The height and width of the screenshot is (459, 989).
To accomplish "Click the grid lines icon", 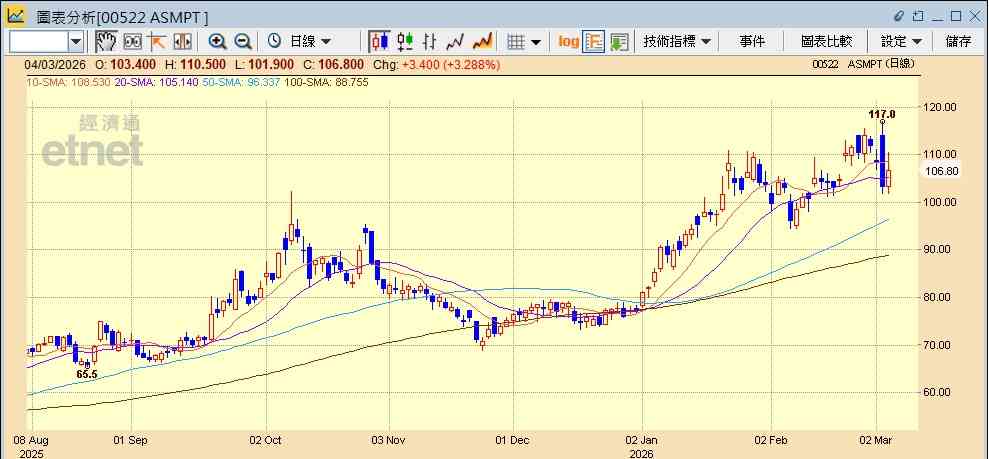I will tap(517, 42).
